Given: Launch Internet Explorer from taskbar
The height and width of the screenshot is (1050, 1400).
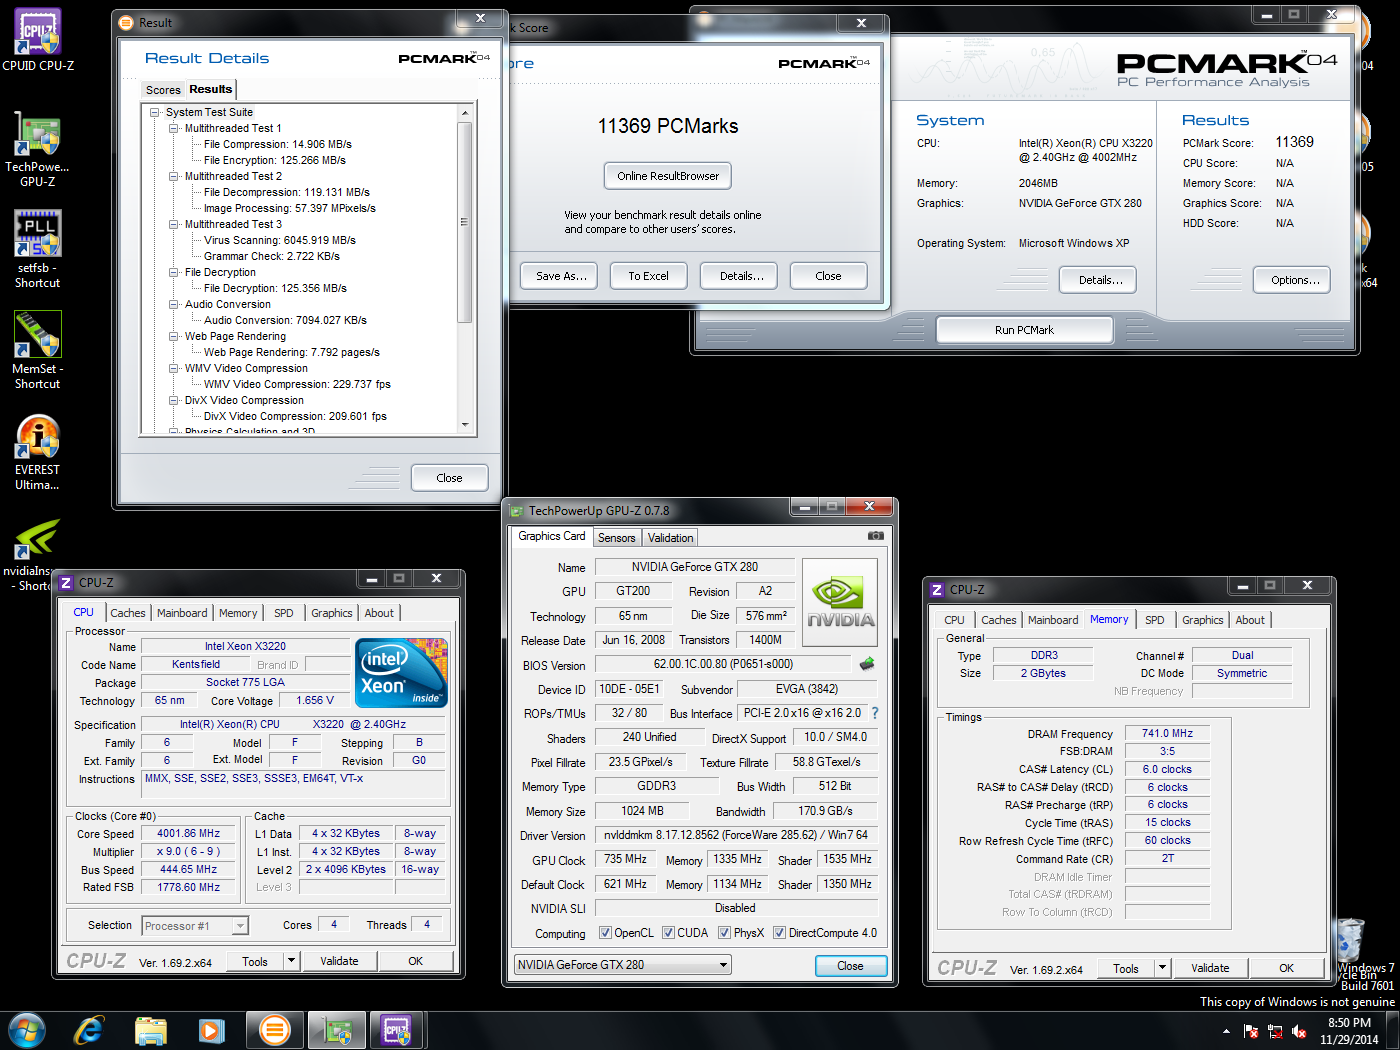Looking at the screenshot, I should click(89, 1030).
